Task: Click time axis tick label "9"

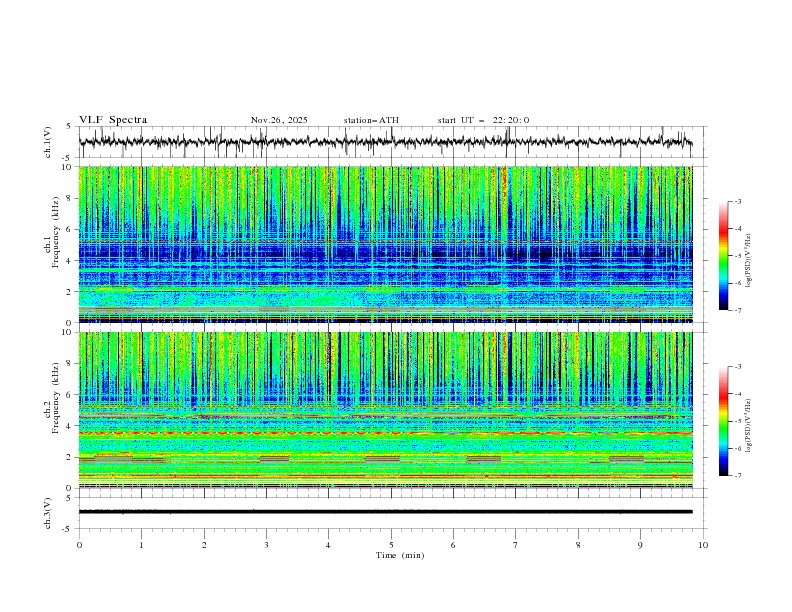Action: (x=640, y=545)
